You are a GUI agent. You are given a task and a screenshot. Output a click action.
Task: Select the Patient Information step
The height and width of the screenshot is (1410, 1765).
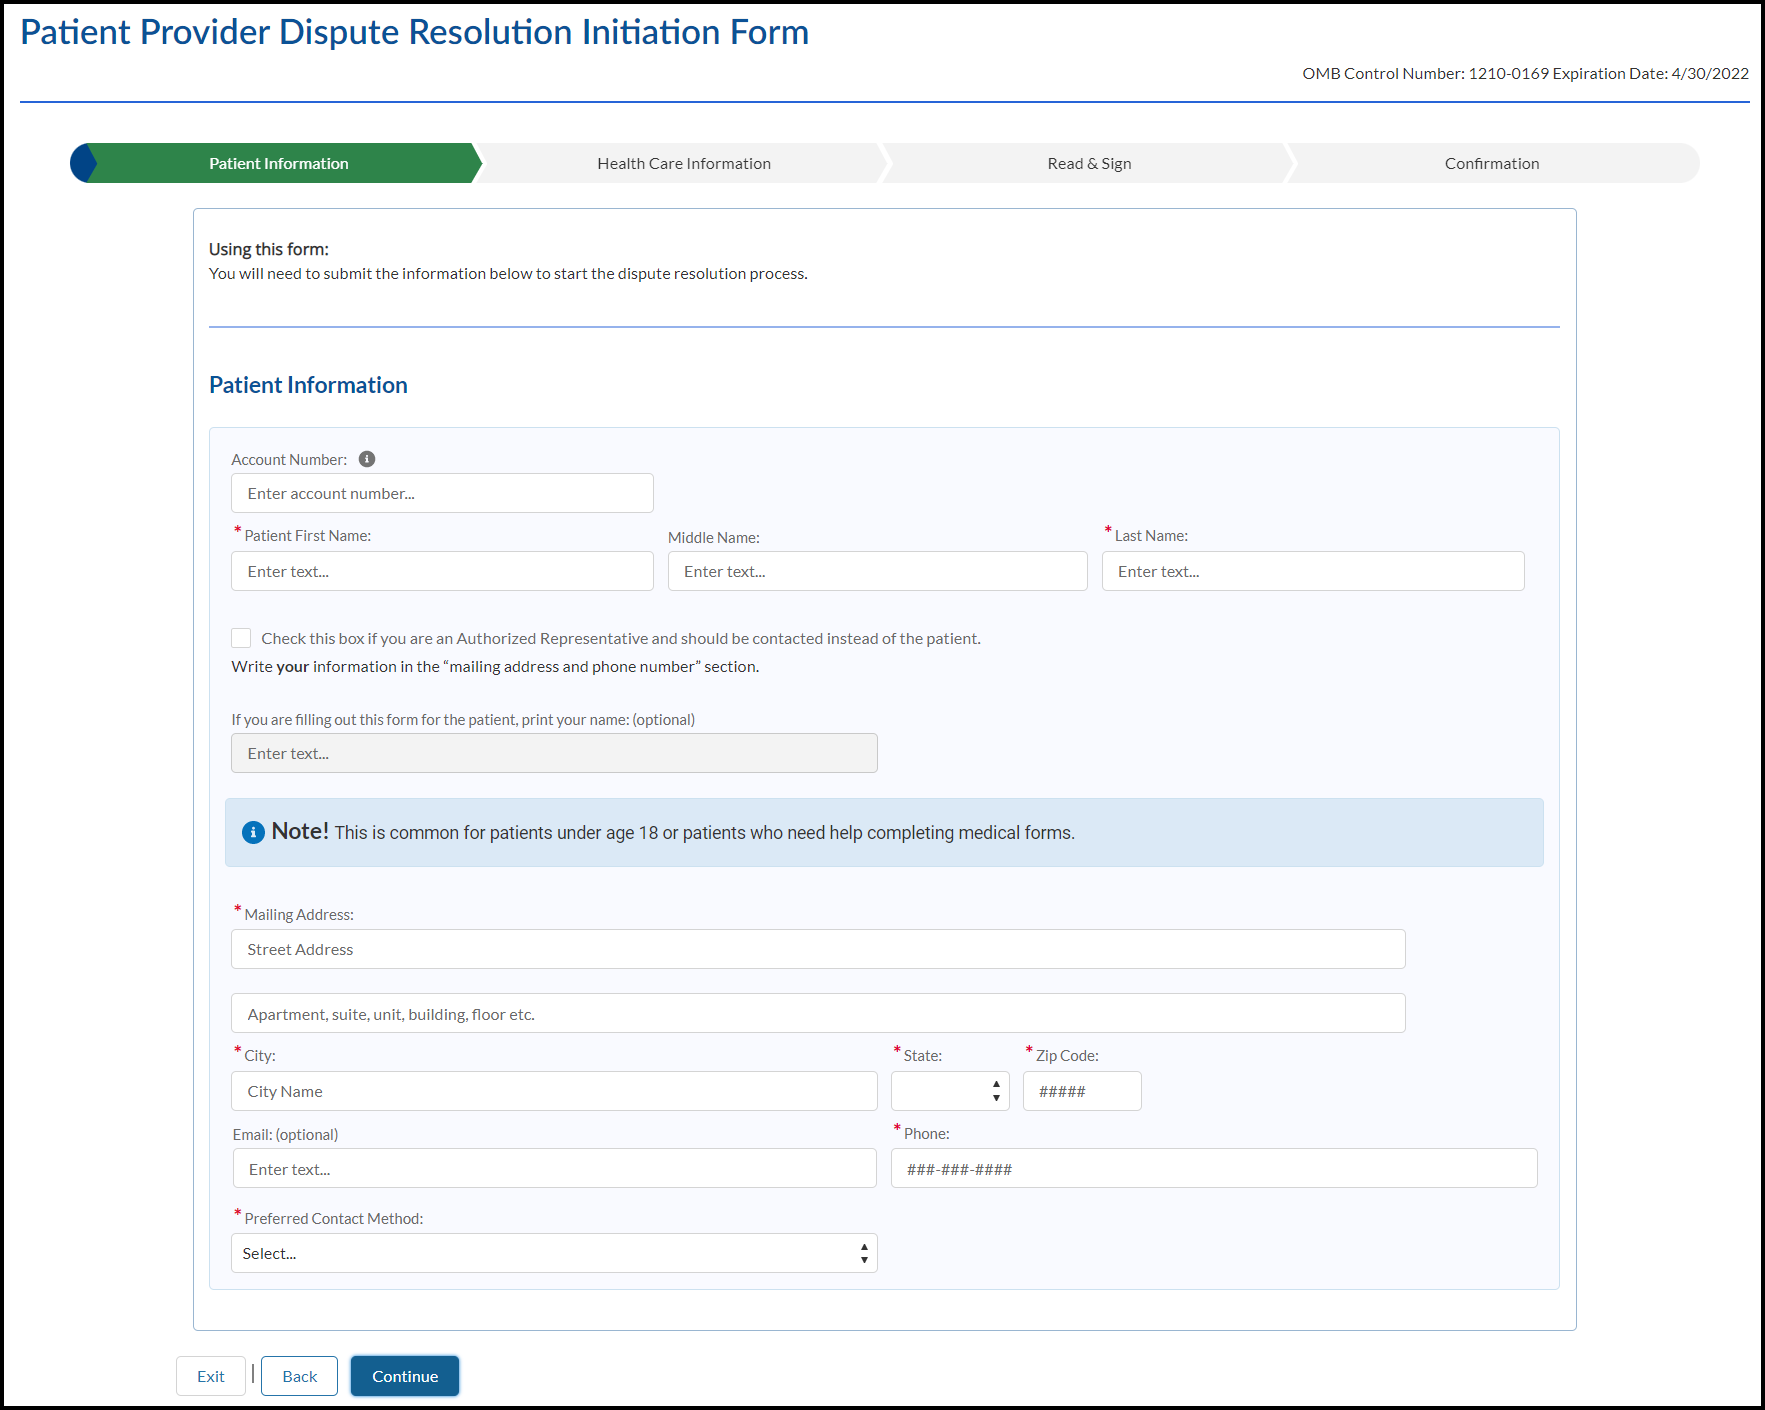278,163
